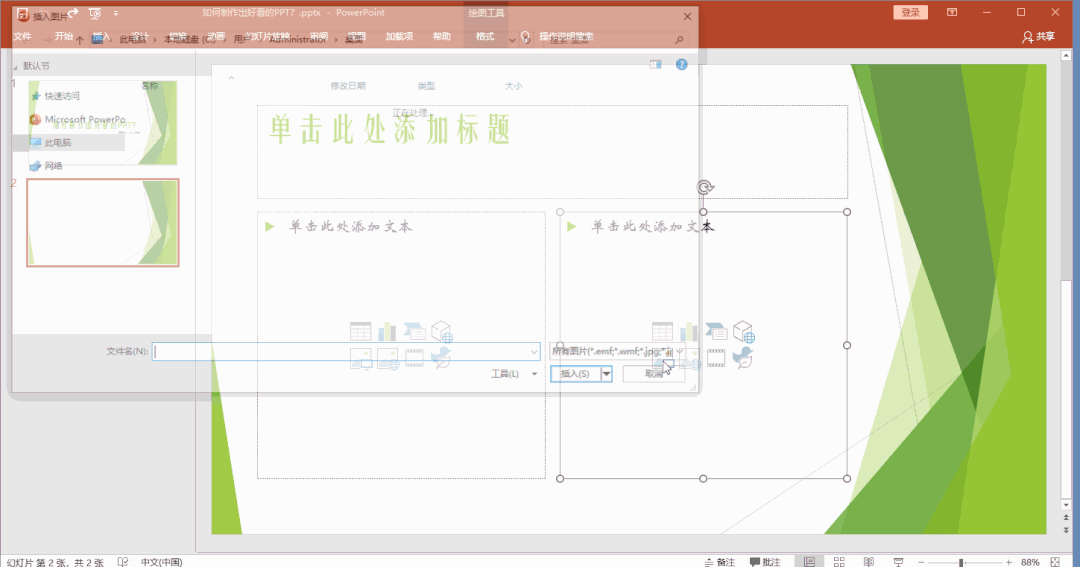Click the dialog help question mark icon

tap(681, 64)
